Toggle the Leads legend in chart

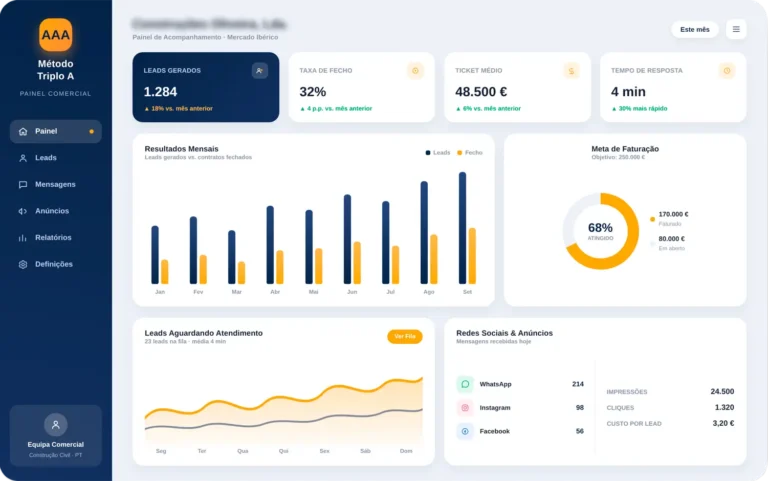pyautogui.click(x=438, y=153)
